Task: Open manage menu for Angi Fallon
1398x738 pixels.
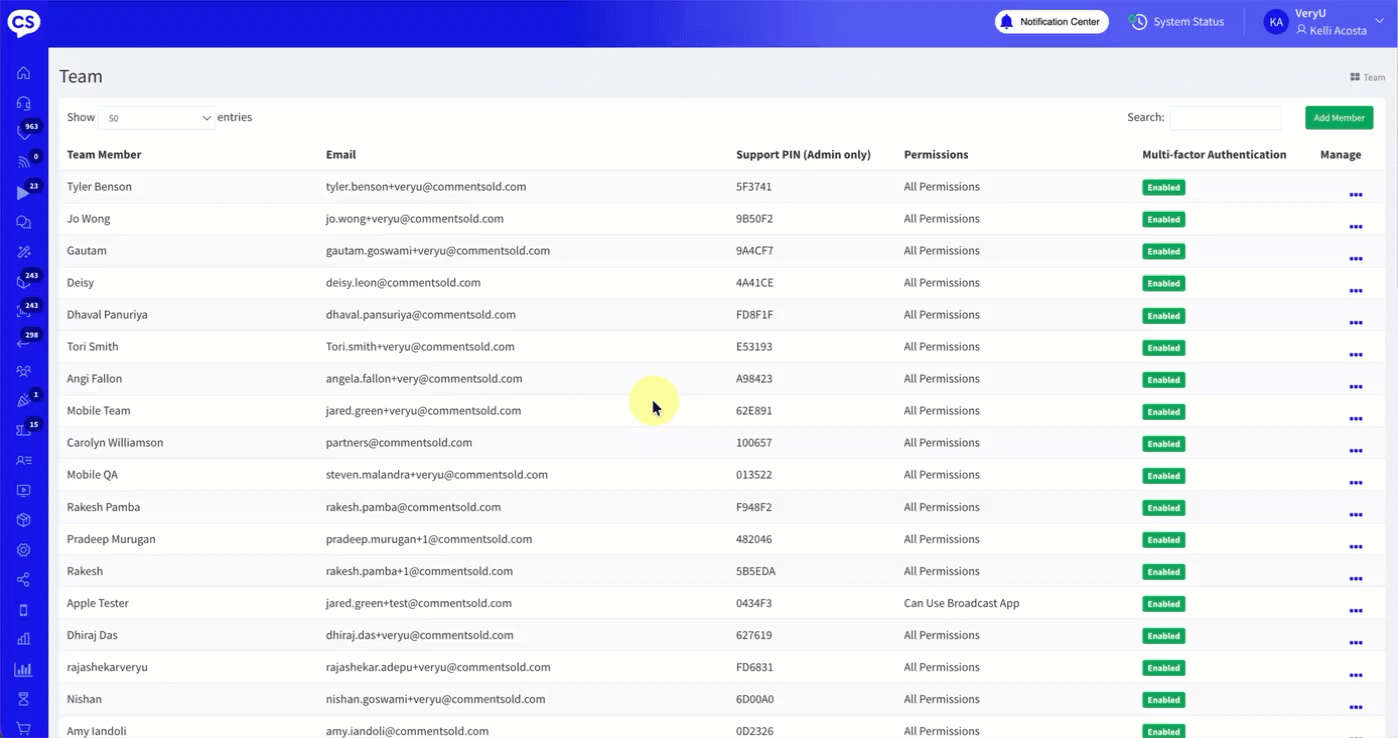Action: (x=1356, y=387)
